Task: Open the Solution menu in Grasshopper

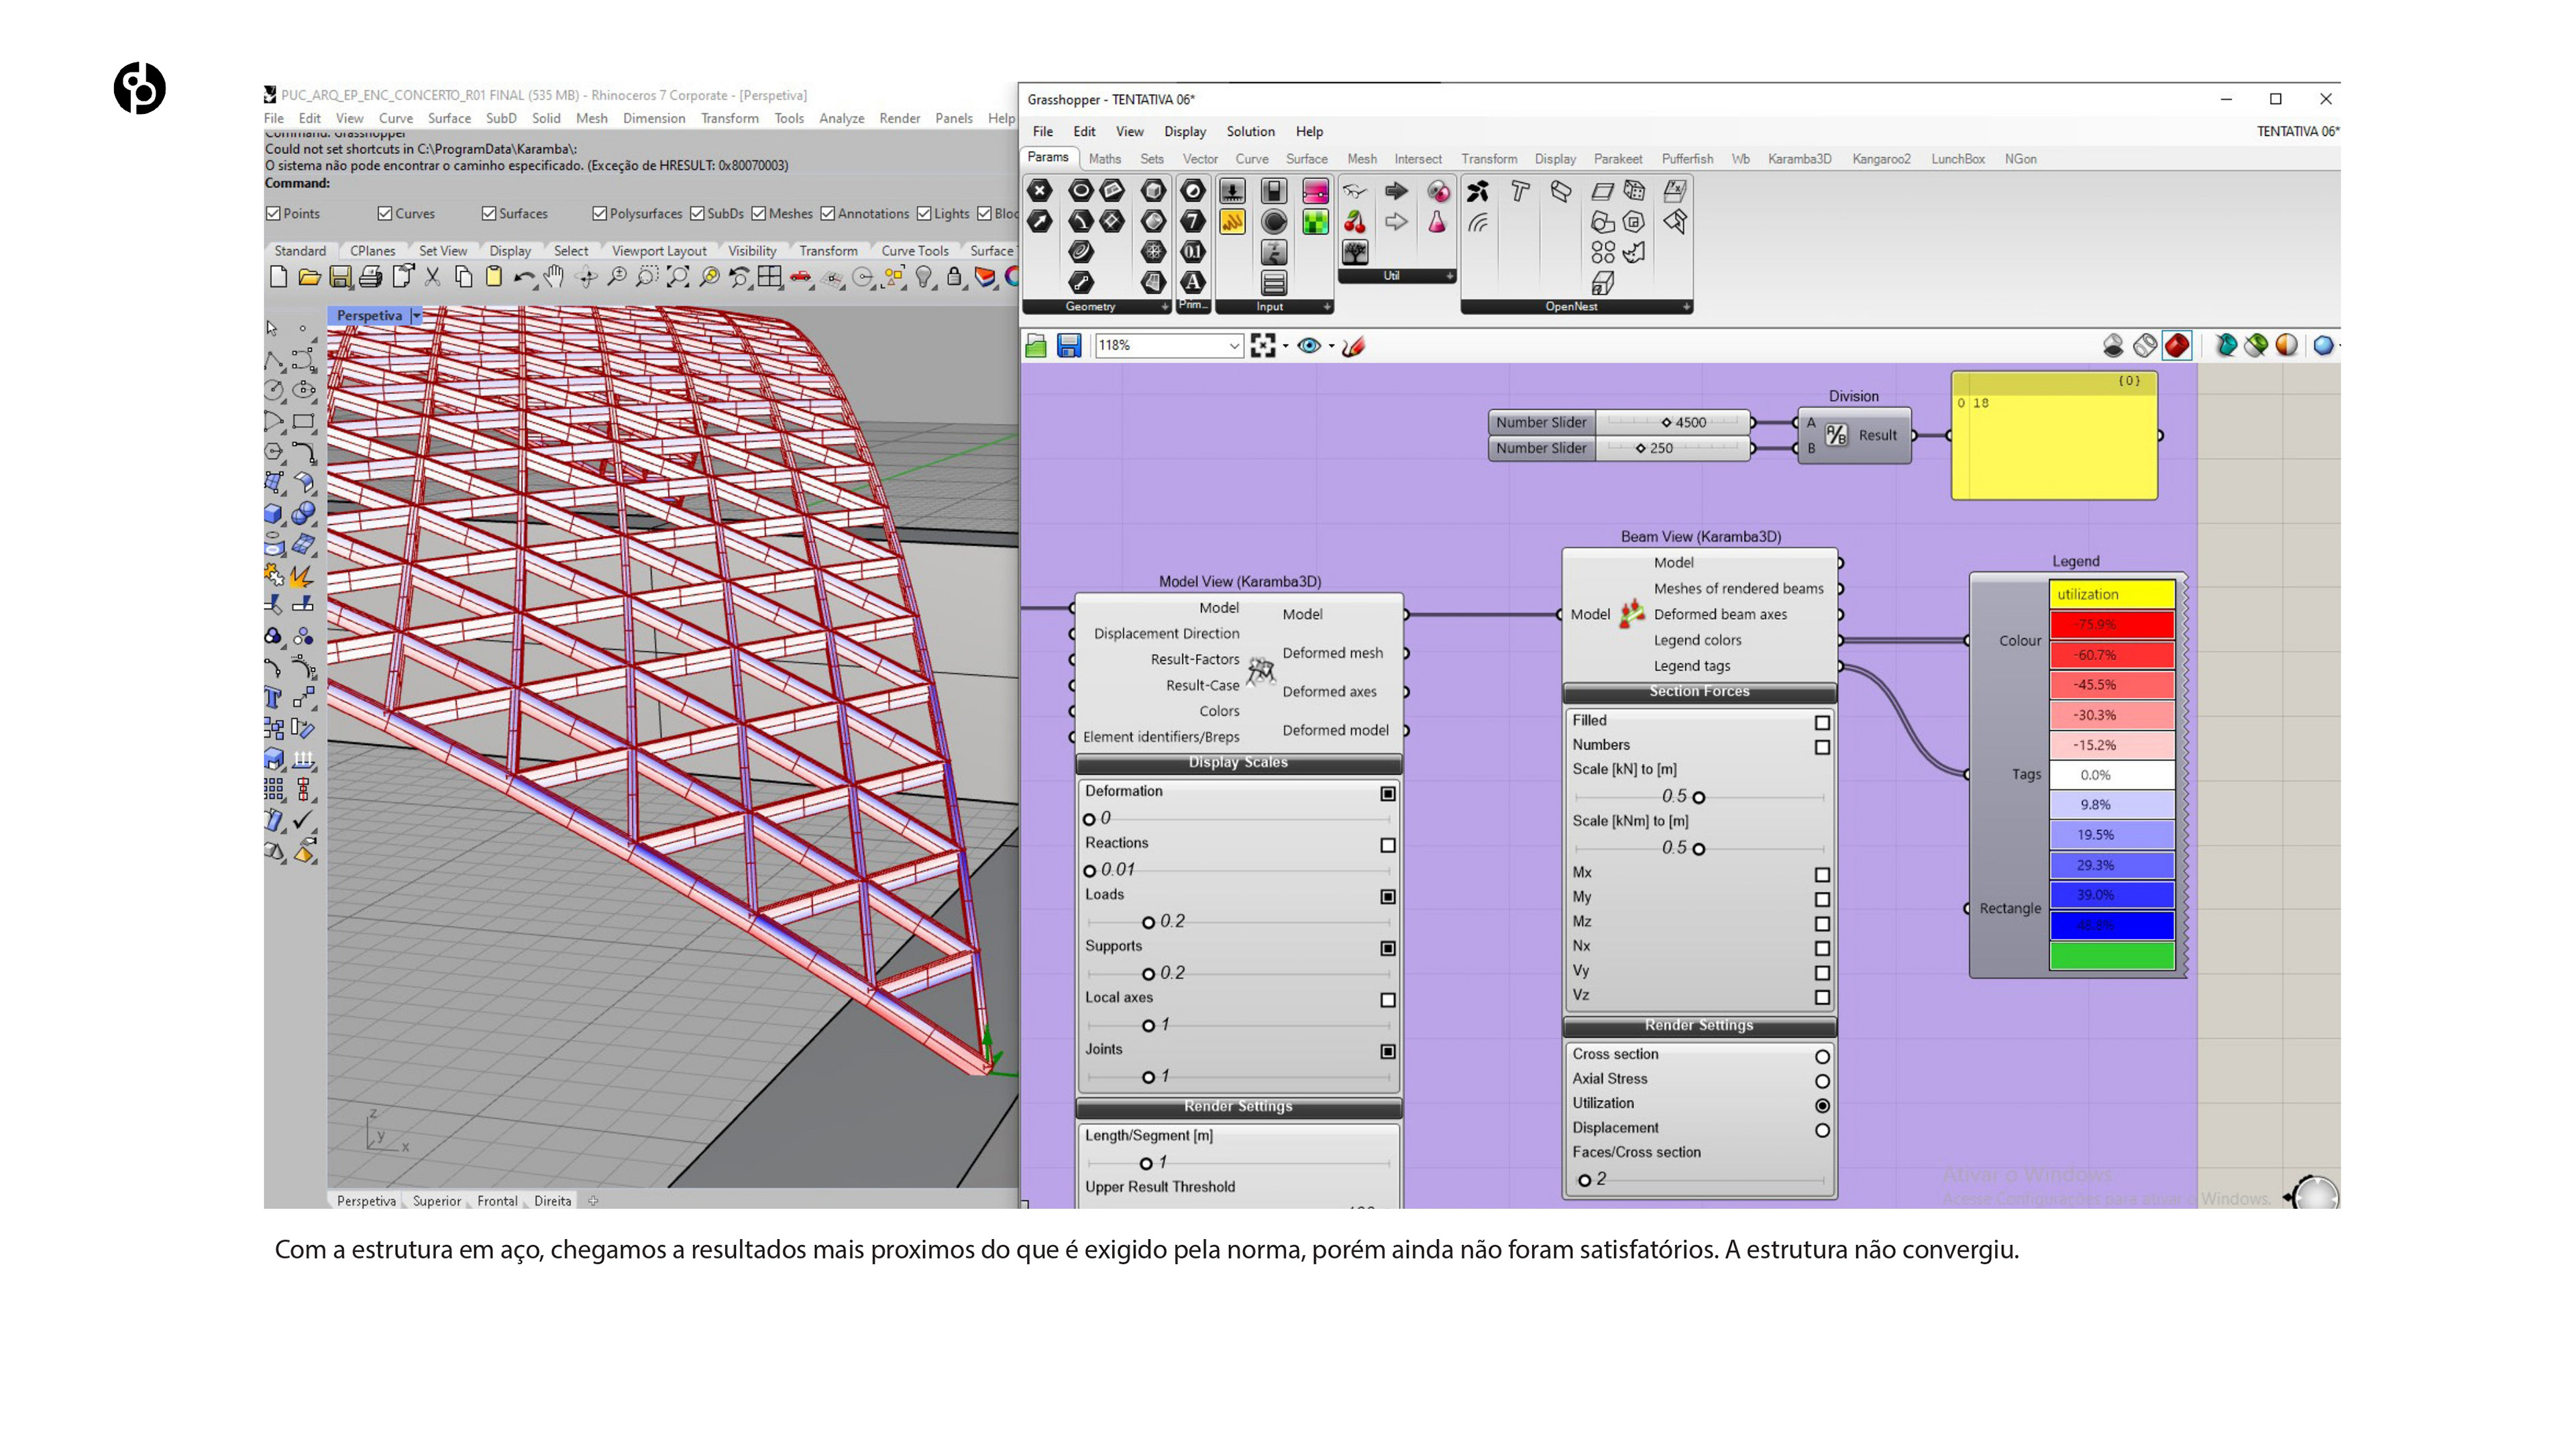Action: 1250,131
